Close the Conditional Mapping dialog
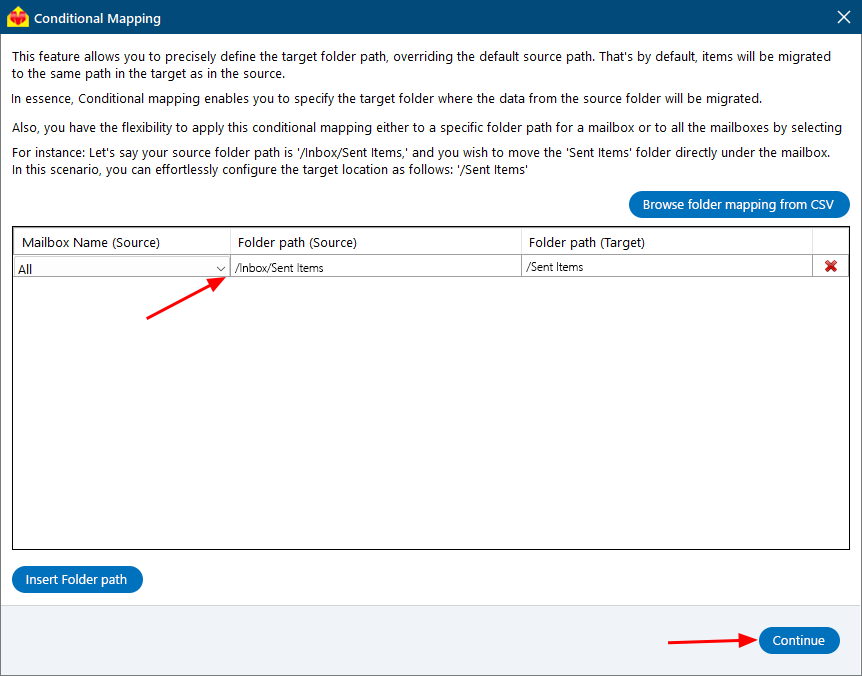862x676 pixels. (x=843, y=16)
